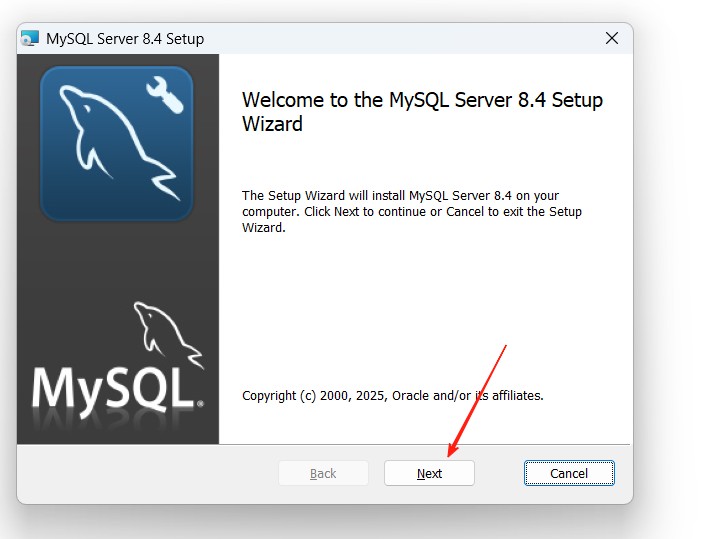
Task: Click the 'The Setup Wizard will install' paragraph
Action: 412,212
